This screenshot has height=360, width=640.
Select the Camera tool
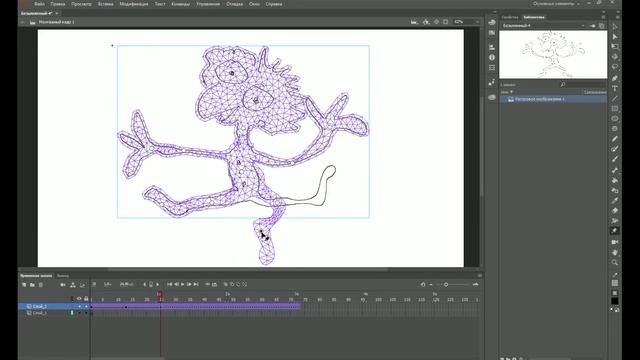point(615,242)
